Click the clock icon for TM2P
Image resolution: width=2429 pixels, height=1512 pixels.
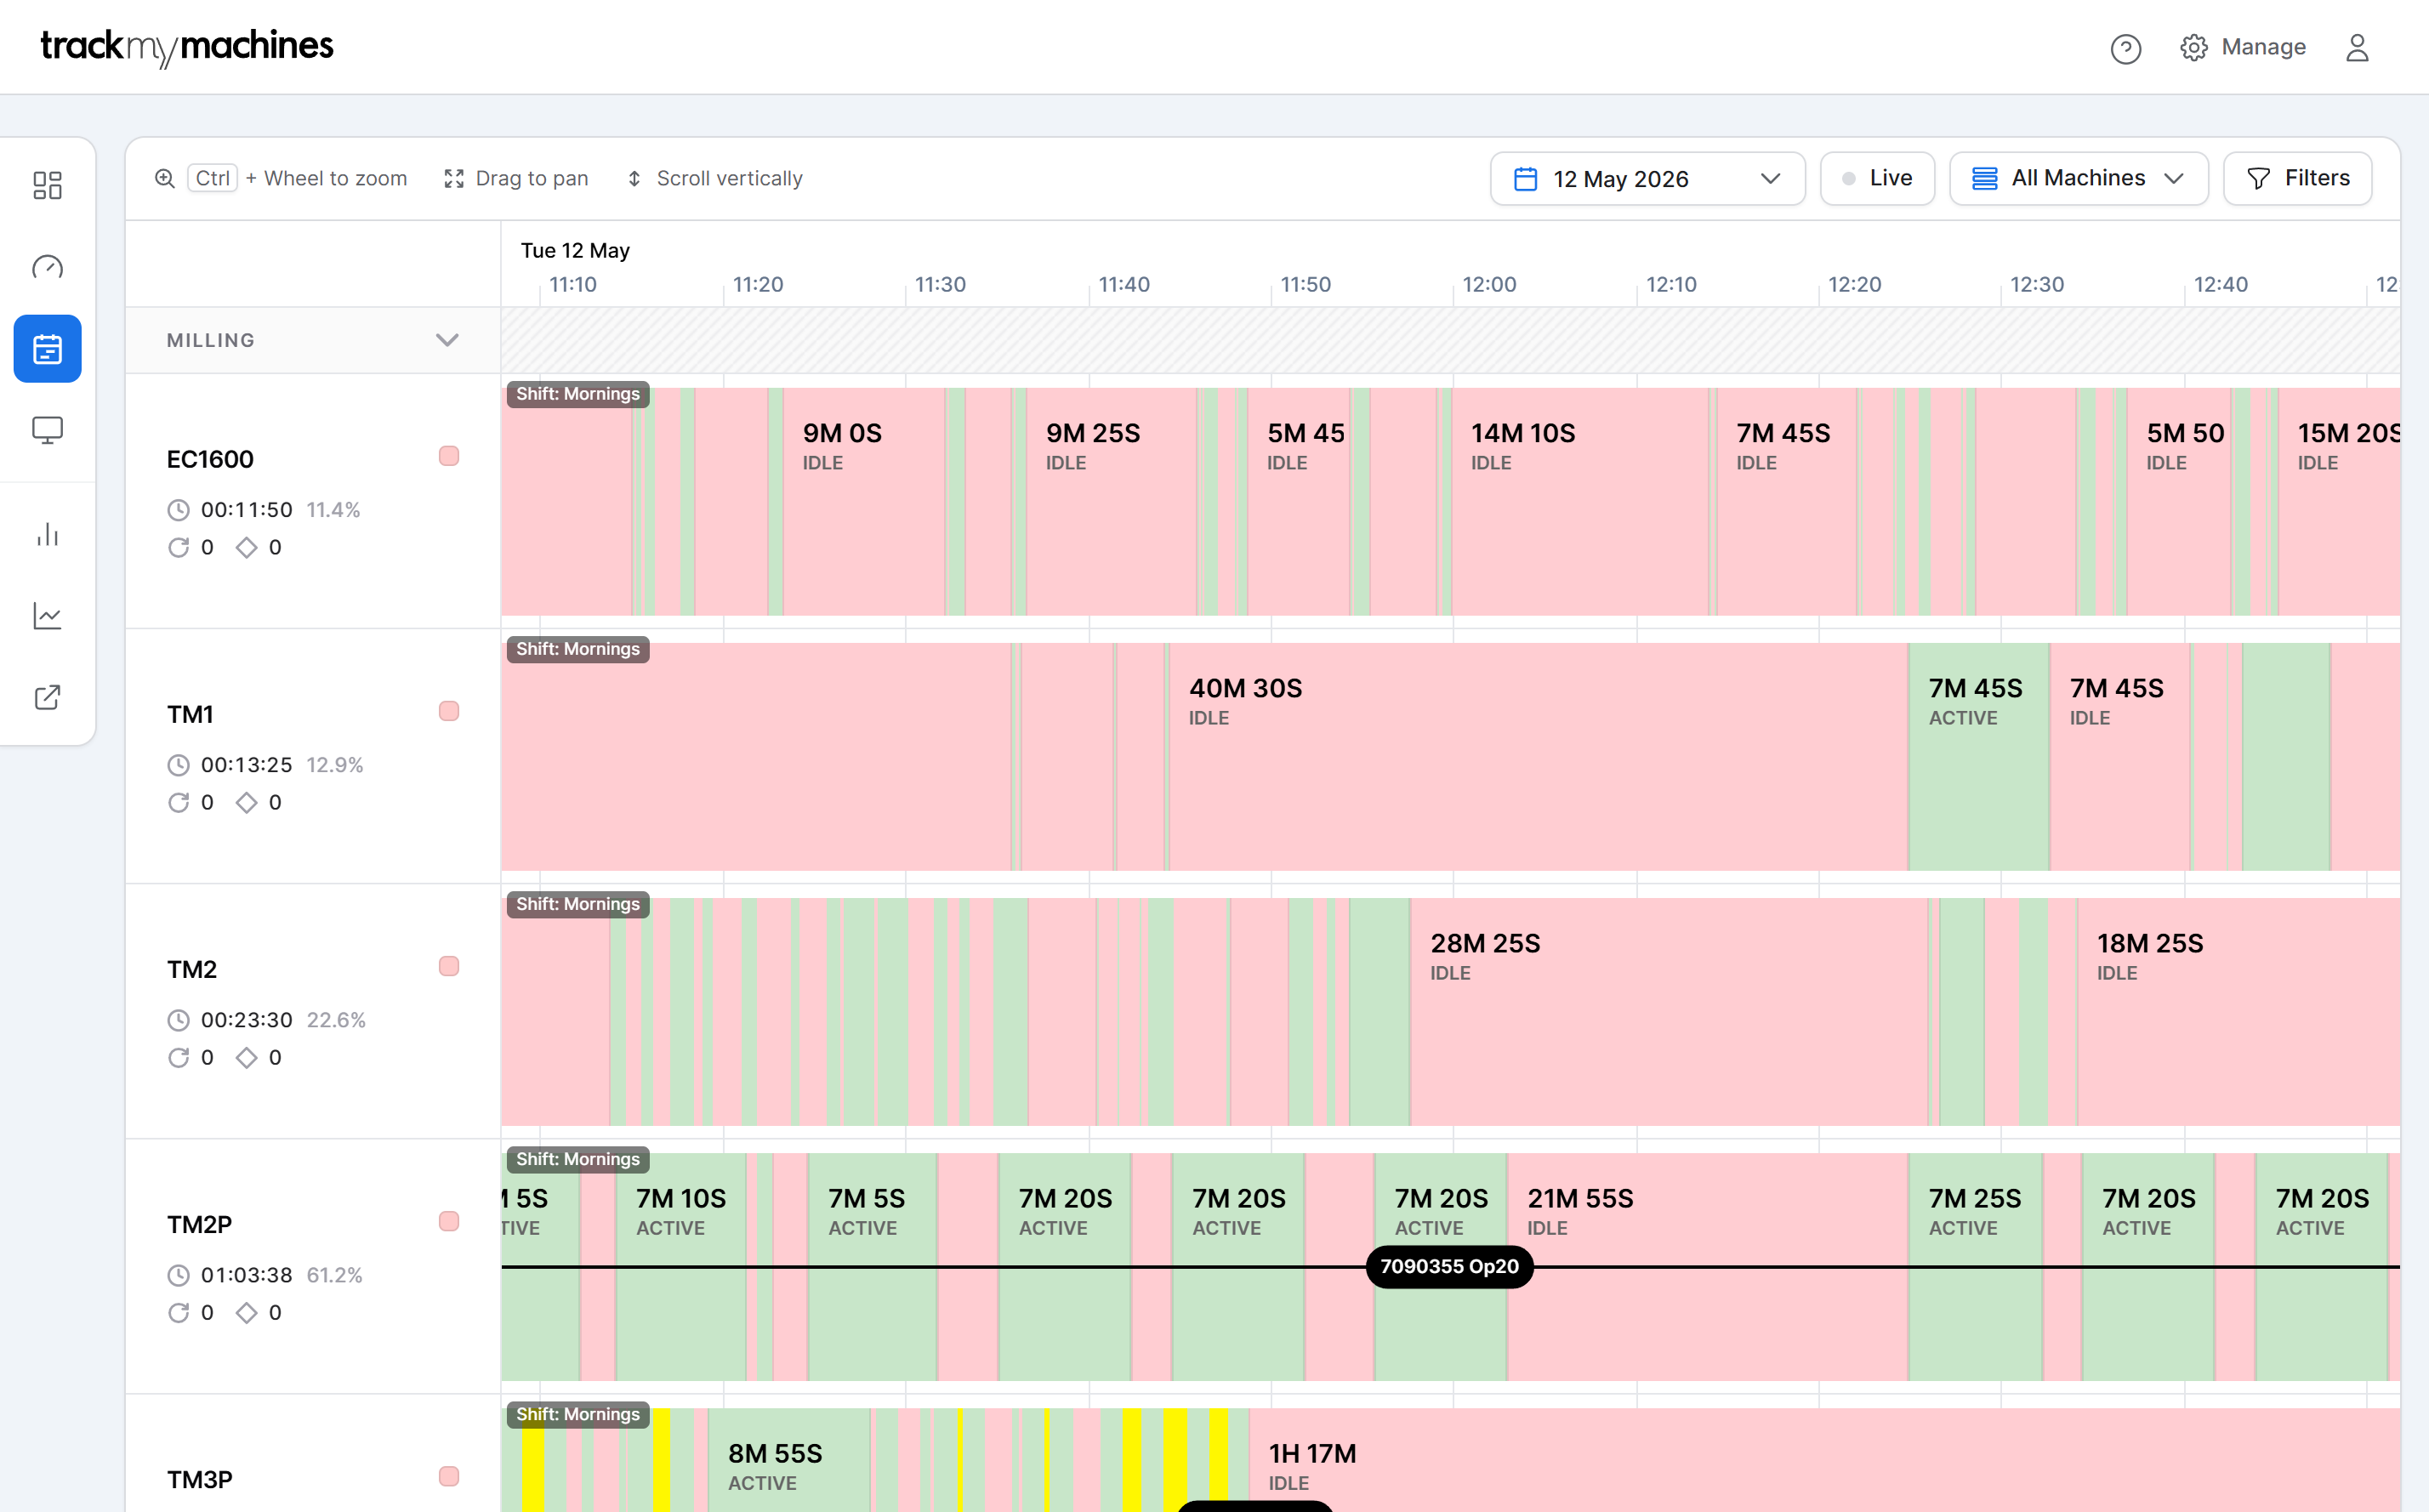click(x=178, y=1275)
